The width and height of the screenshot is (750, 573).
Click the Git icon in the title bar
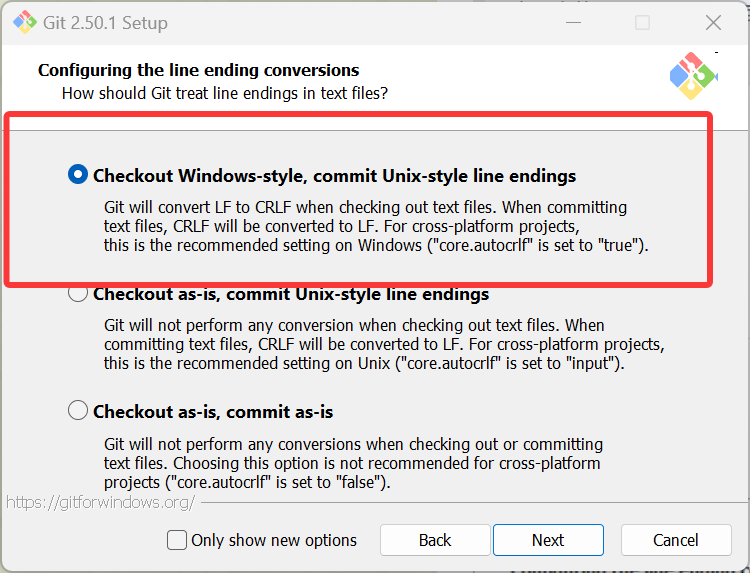point(24,22)
